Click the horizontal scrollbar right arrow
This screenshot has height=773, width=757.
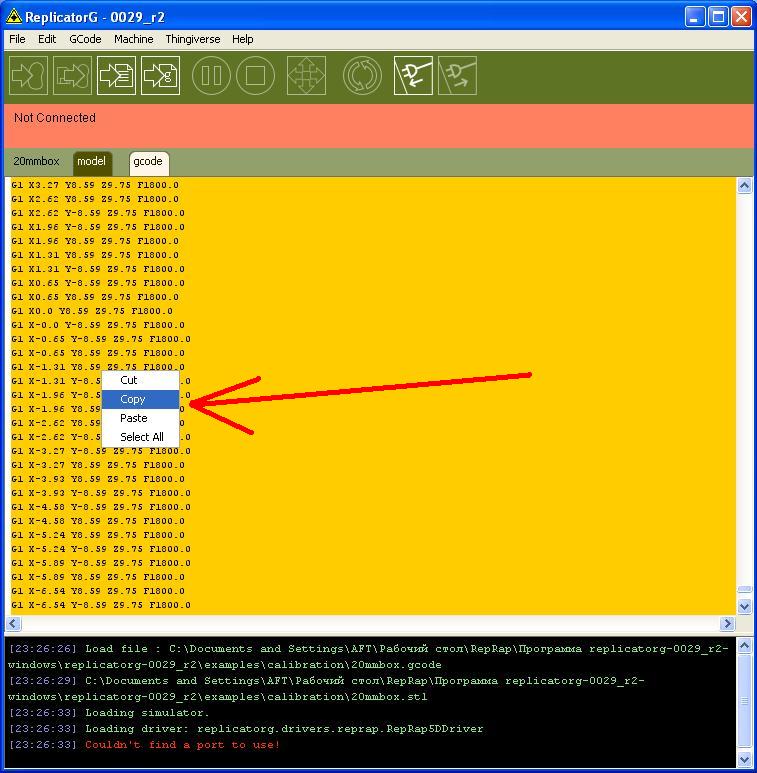727,624
